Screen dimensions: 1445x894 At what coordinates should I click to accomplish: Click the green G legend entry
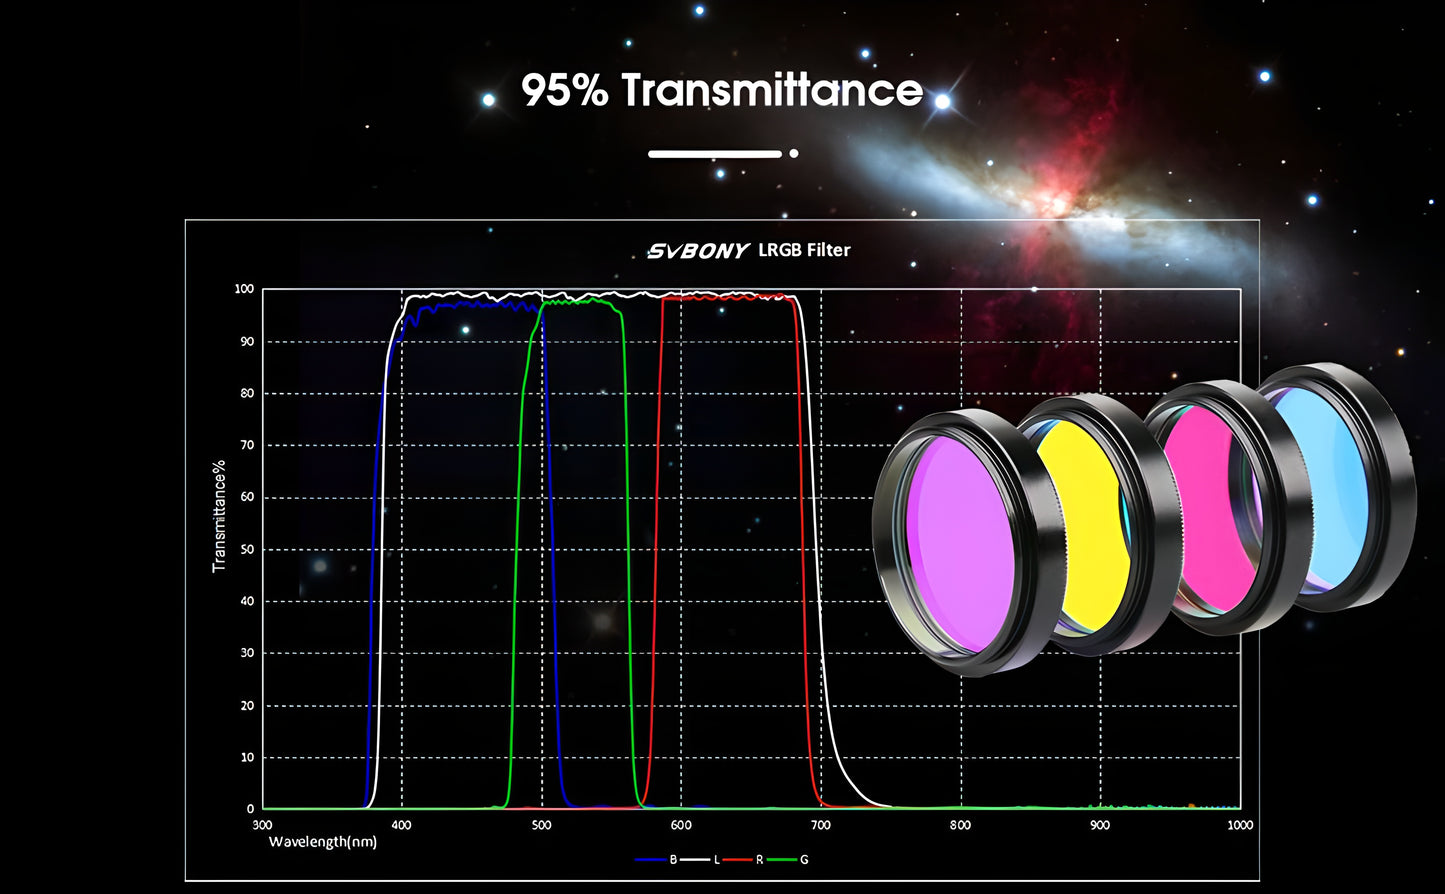788,860
